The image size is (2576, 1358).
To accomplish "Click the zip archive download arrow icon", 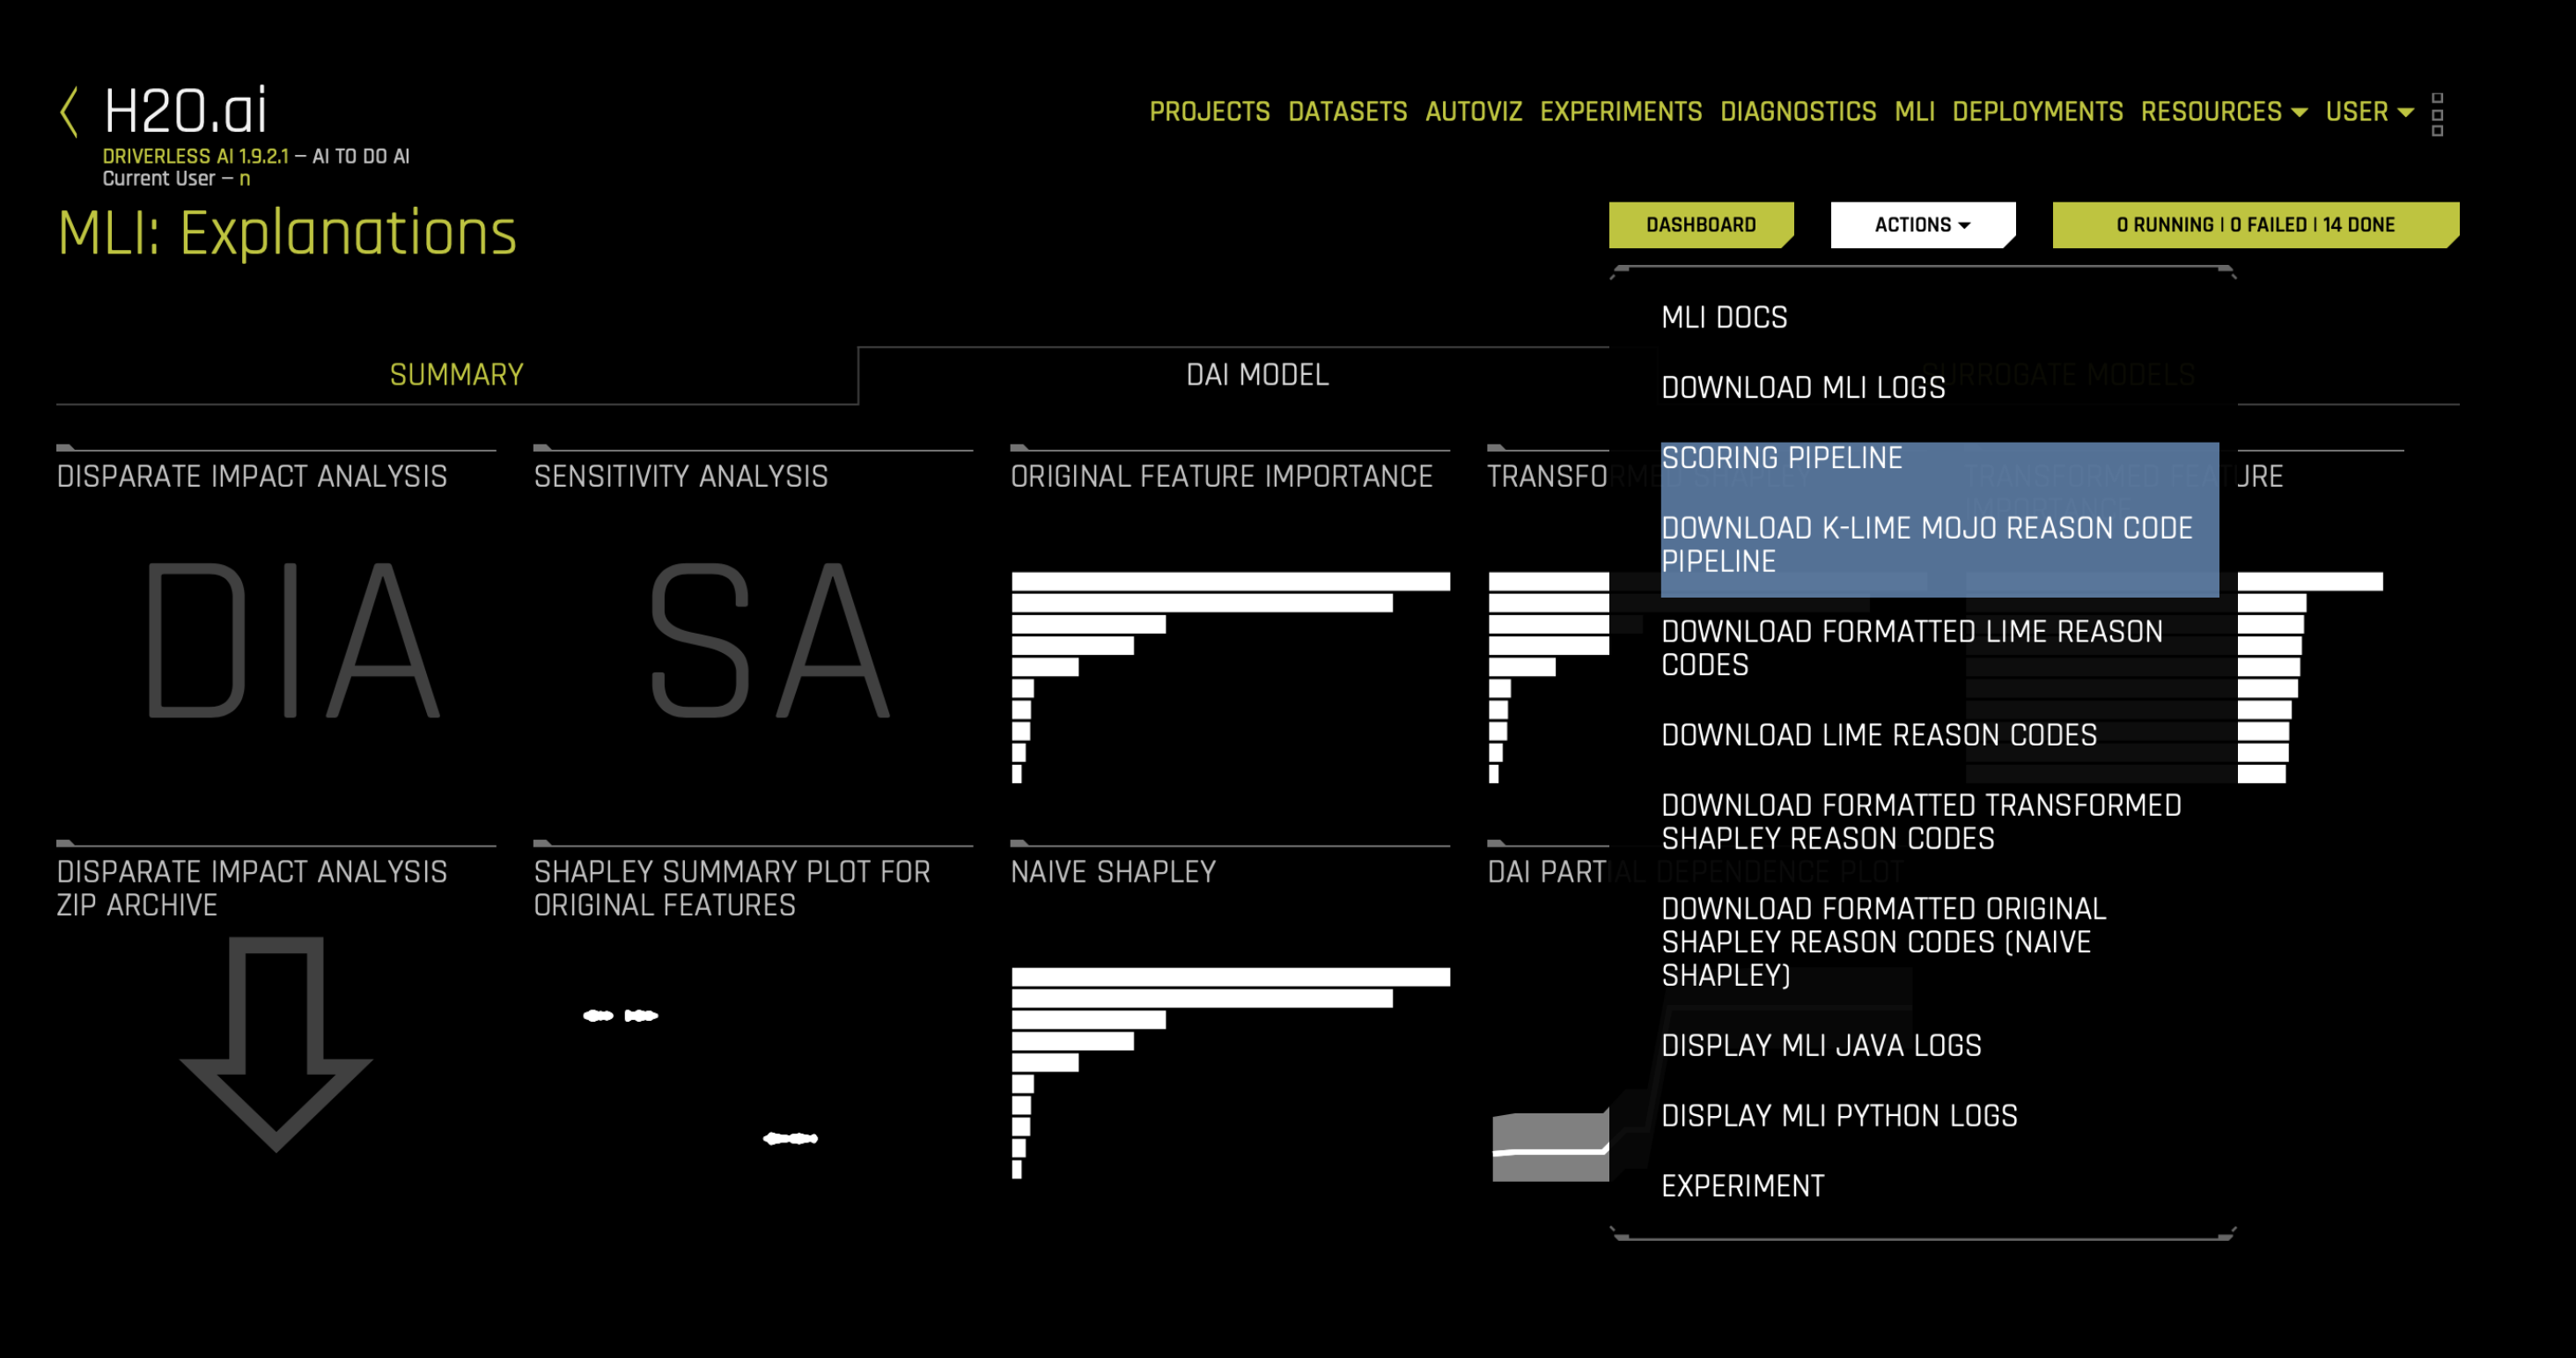I will coord(276,1043).
